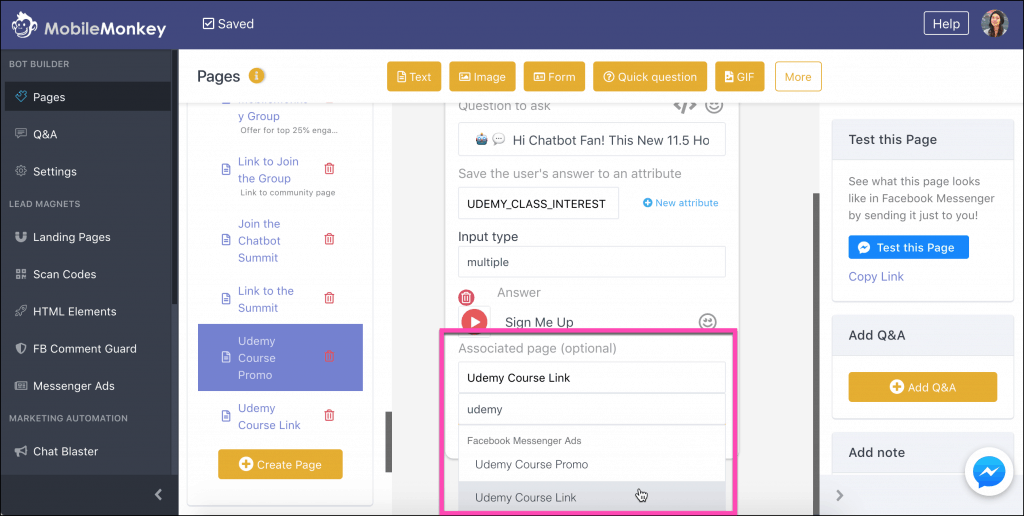Toggle the Saved checkbox indicator

click(208, 24)
